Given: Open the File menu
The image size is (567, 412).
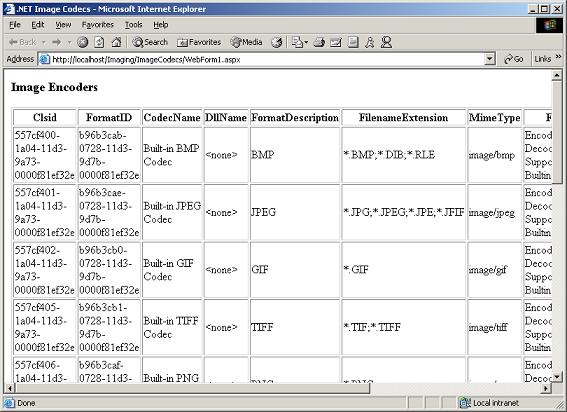Looking at the screenshot, I should click(x=15, y=25).
